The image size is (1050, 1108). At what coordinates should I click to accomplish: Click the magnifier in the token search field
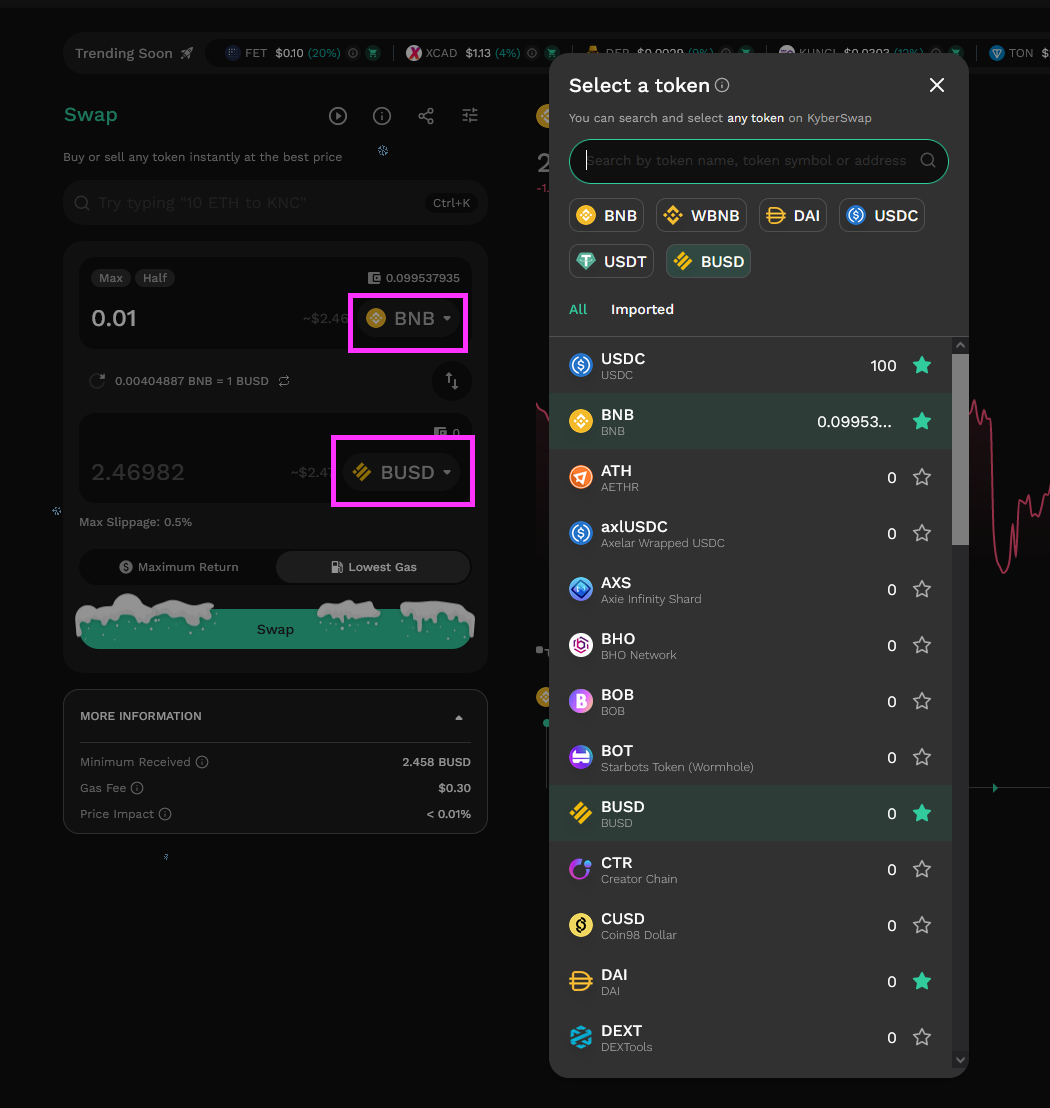(928, 160)
